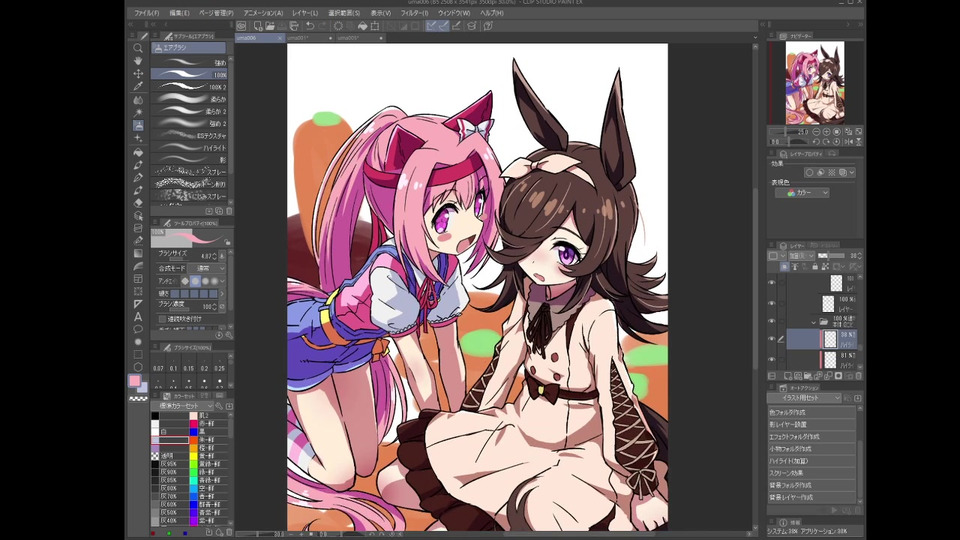
Task: Click the Fill icon in the command bar
Action: [362, 26]
